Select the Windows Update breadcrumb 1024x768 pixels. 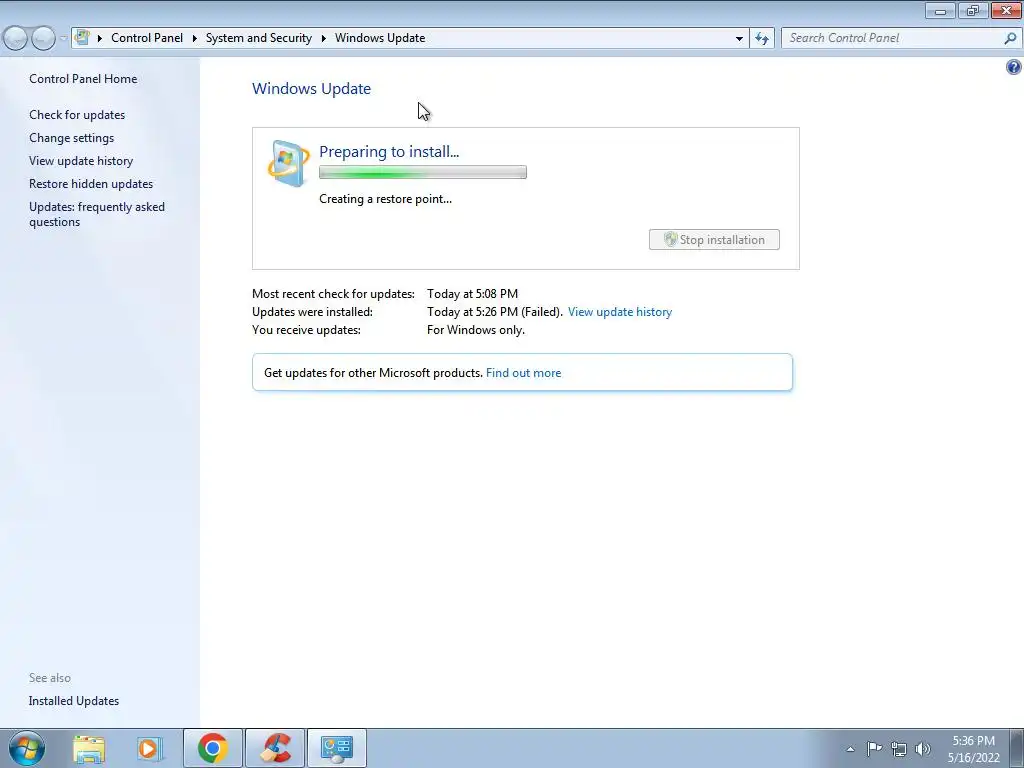coord(380,38)
